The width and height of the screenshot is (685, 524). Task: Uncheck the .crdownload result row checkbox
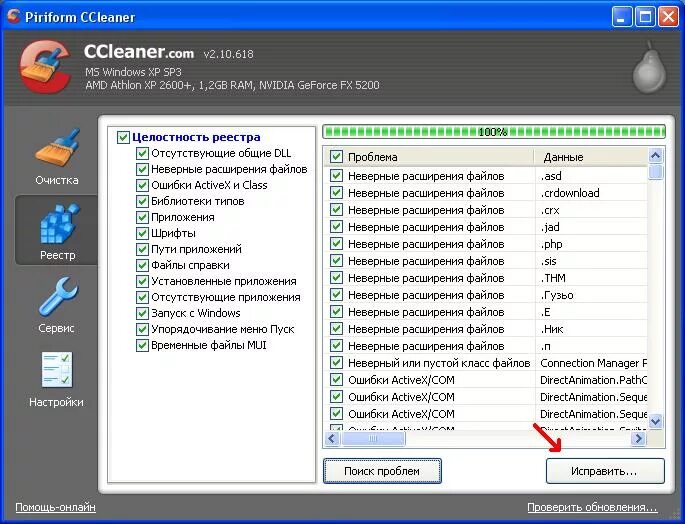336,193
